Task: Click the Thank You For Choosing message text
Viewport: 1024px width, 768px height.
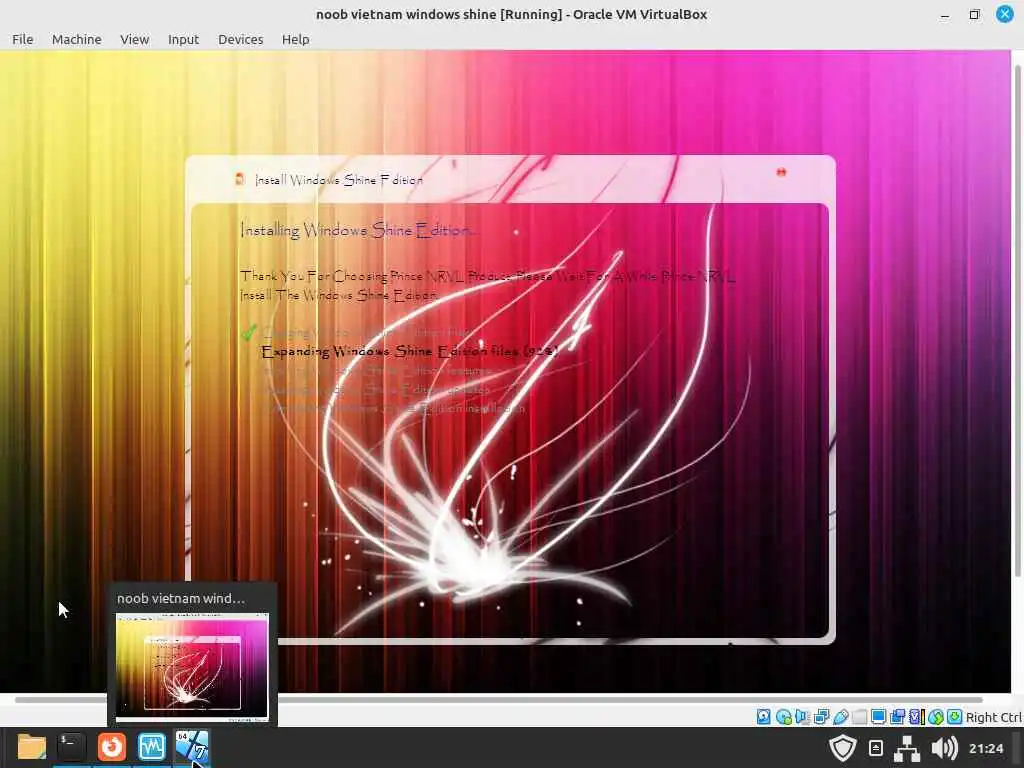Action: tap(487, 285)
